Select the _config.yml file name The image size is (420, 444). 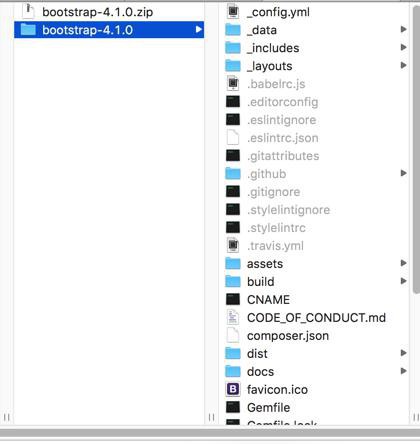(278, 12)
